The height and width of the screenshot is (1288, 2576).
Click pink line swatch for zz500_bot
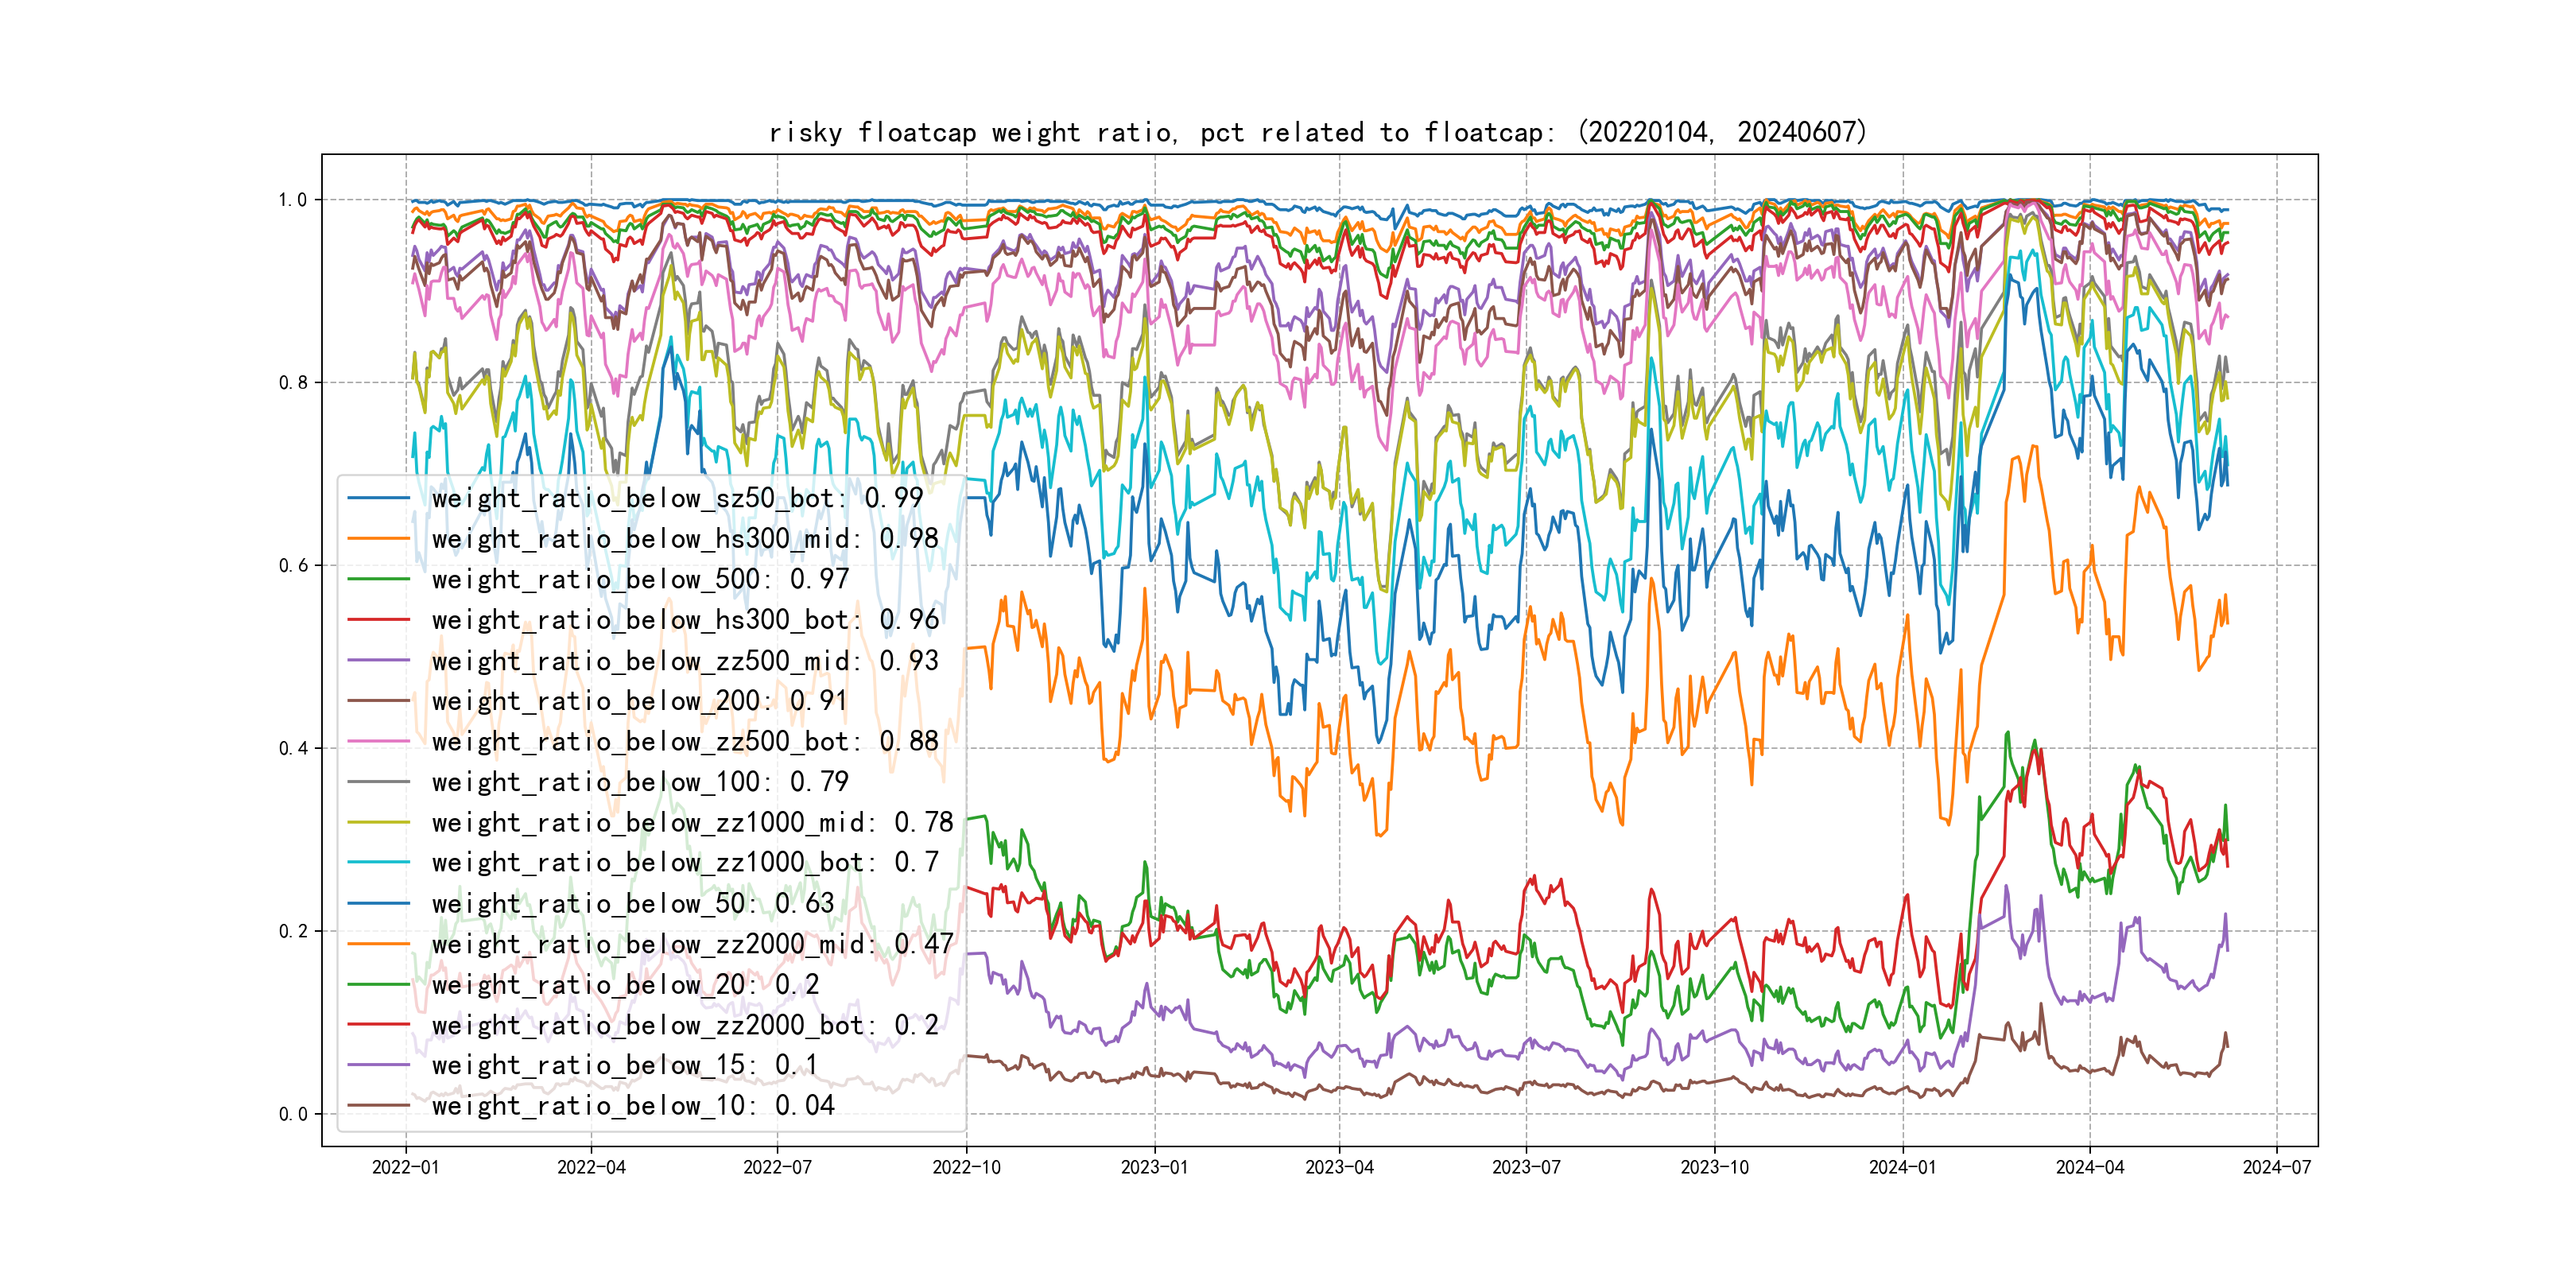(x=379, y=741)
